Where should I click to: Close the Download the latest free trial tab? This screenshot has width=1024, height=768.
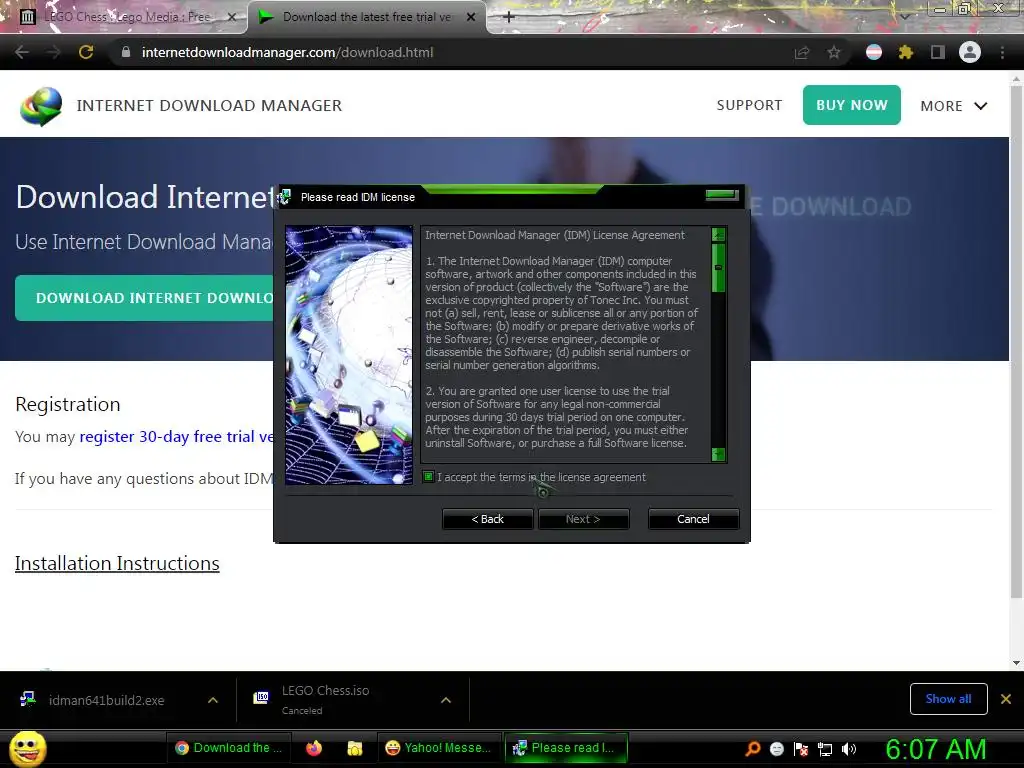click(x=471, y=18)
